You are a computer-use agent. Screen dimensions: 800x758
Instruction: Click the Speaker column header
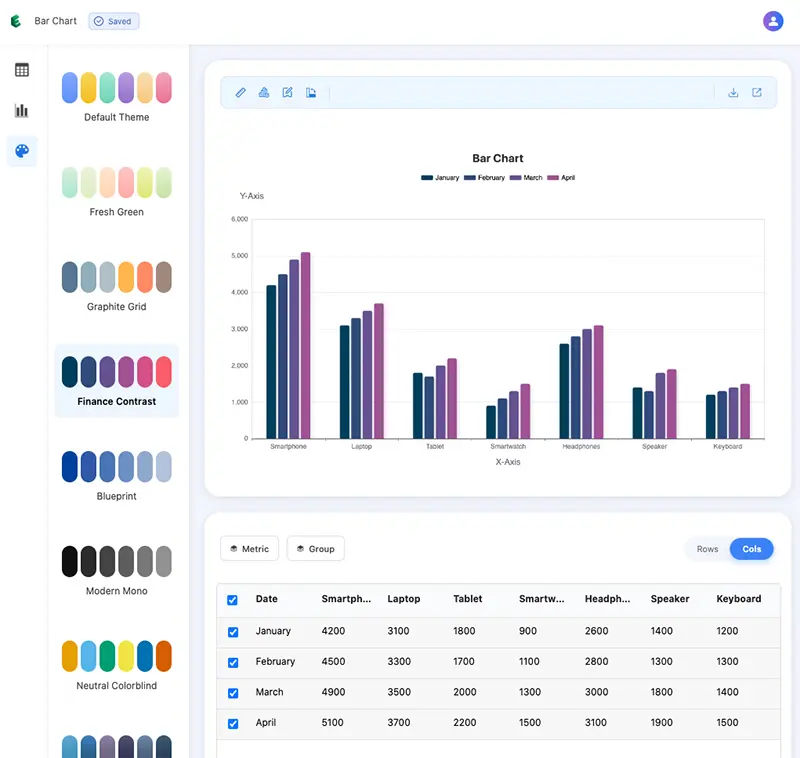670,599
